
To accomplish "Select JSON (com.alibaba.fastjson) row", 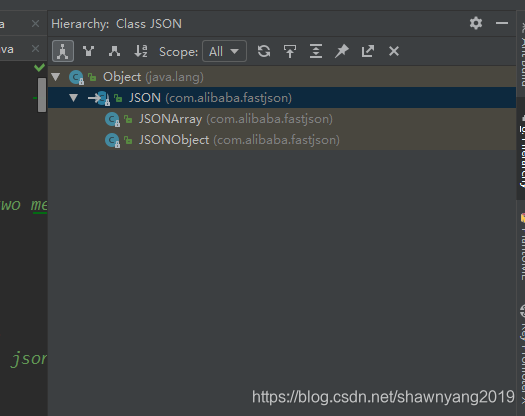I will click(282, 98).
